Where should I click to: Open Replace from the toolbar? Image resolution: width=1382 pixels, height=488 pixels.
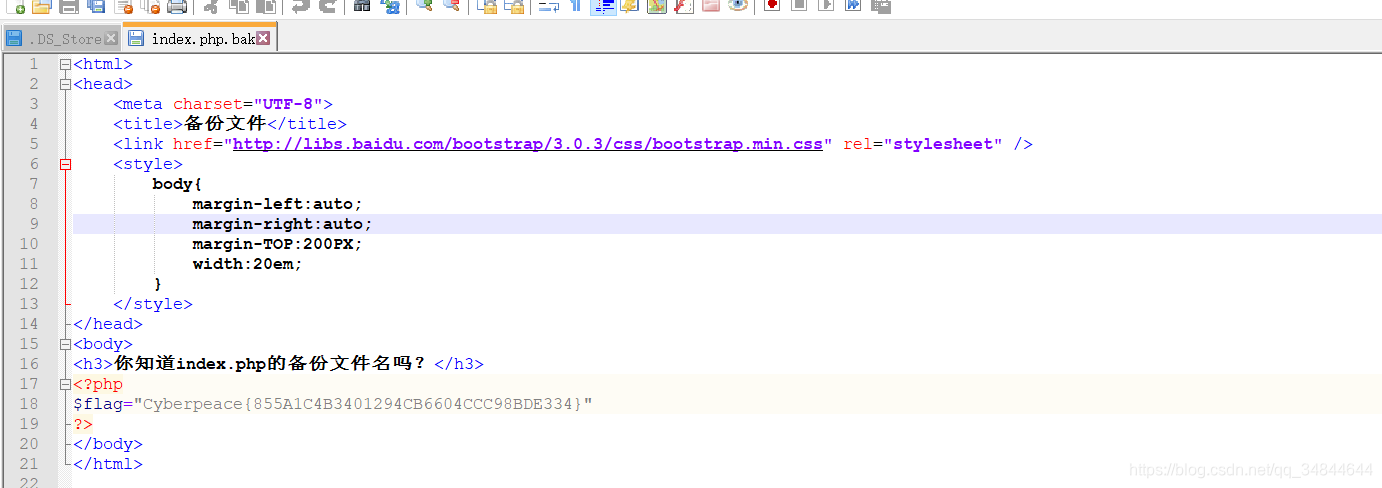coord(390,5)
